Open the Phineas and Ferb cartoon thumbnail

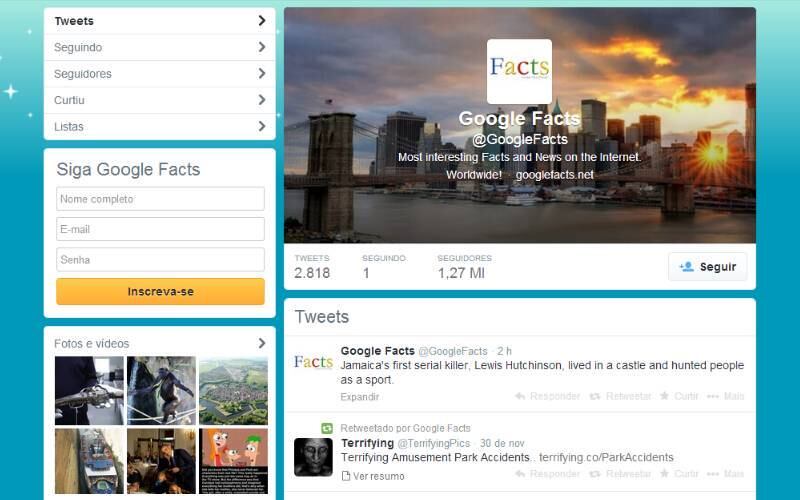tap(234, 461)
